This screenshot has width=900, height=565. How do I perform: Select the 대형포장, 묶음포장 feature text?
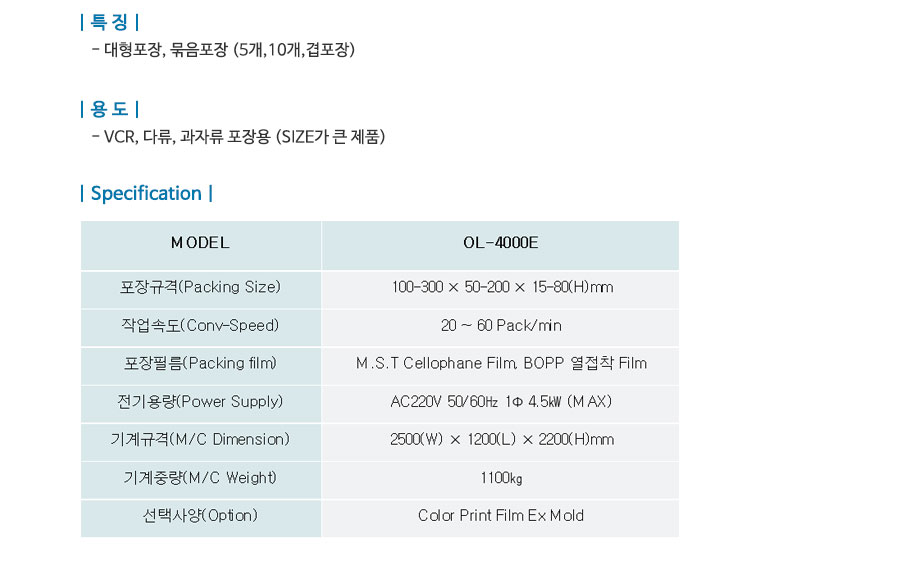[229, 49]
